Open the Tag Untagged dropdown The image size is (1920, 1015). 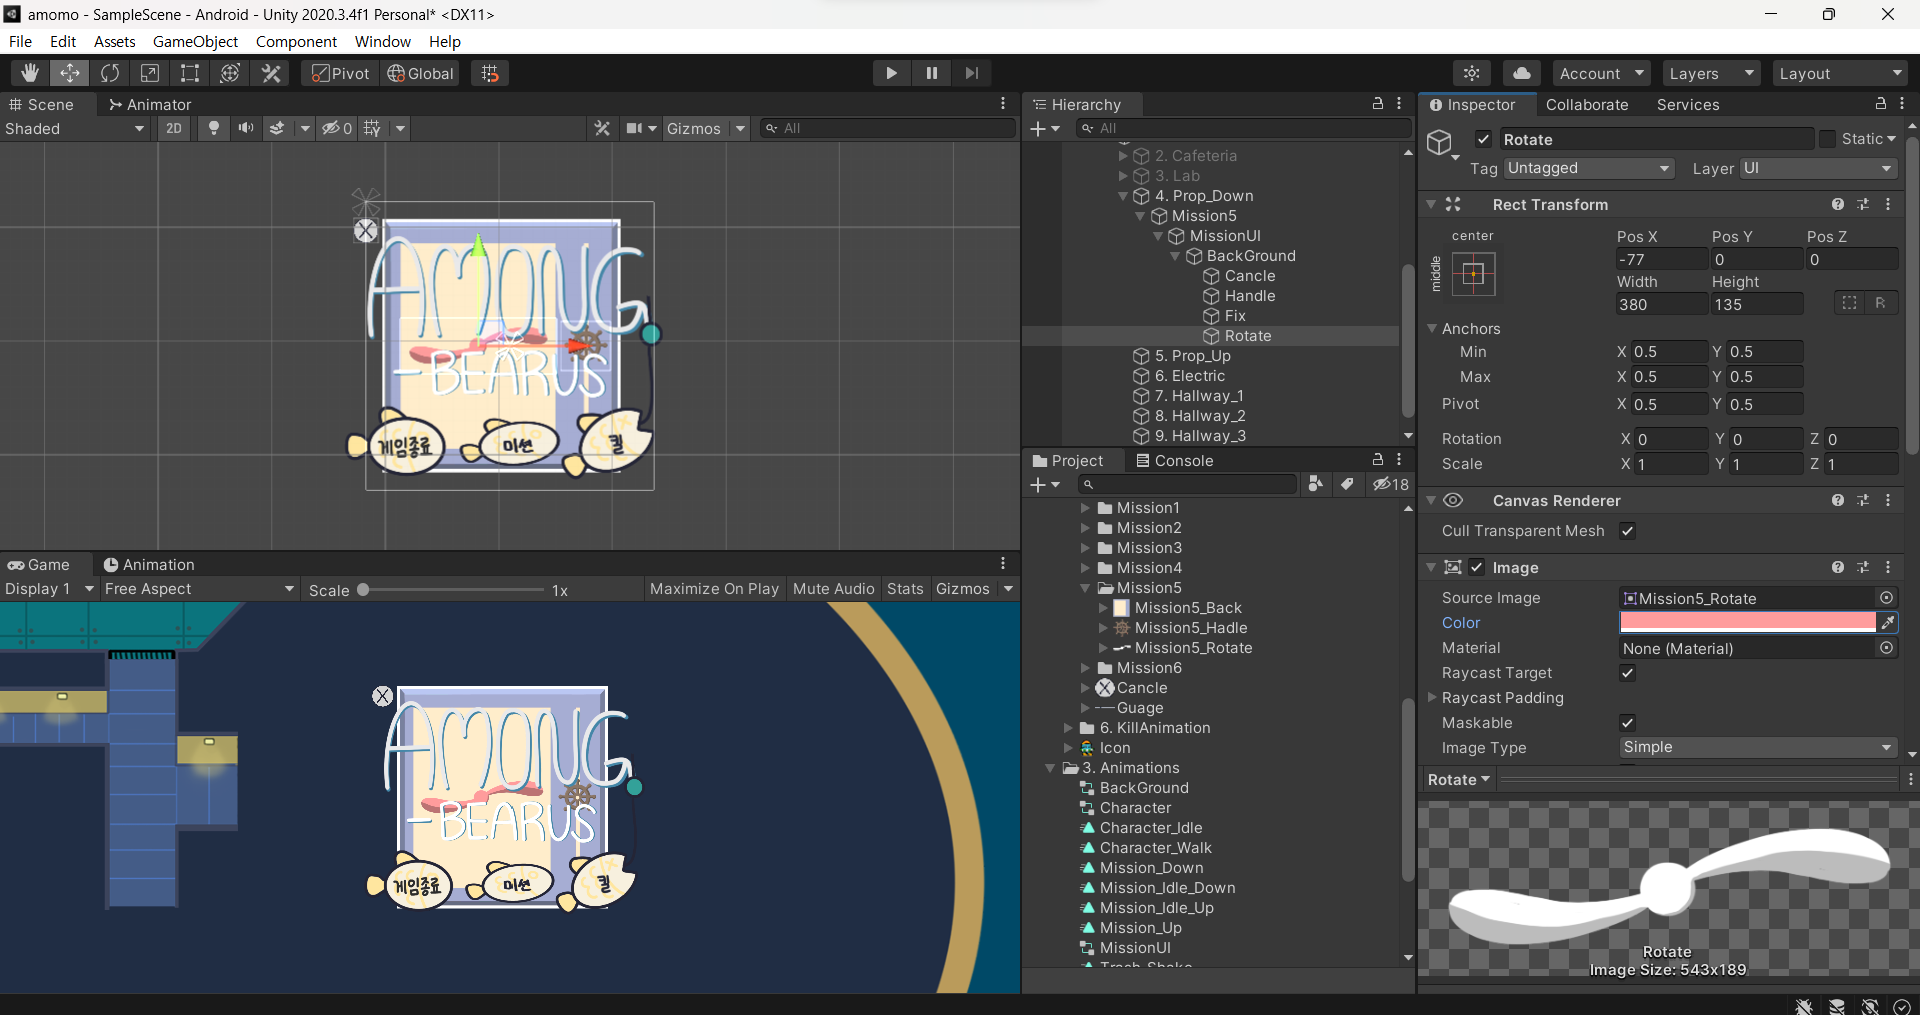point(1588,168)
